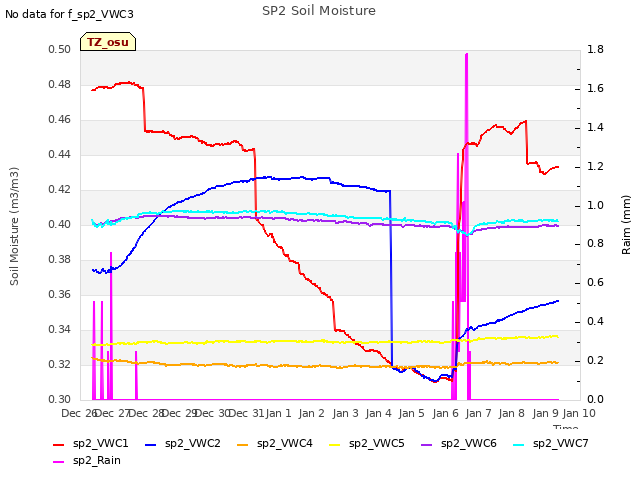This screenshot has width=640, height=480.
Task: Select the sp2_VWC2 legend entry
Action: (x=183, y=444)
